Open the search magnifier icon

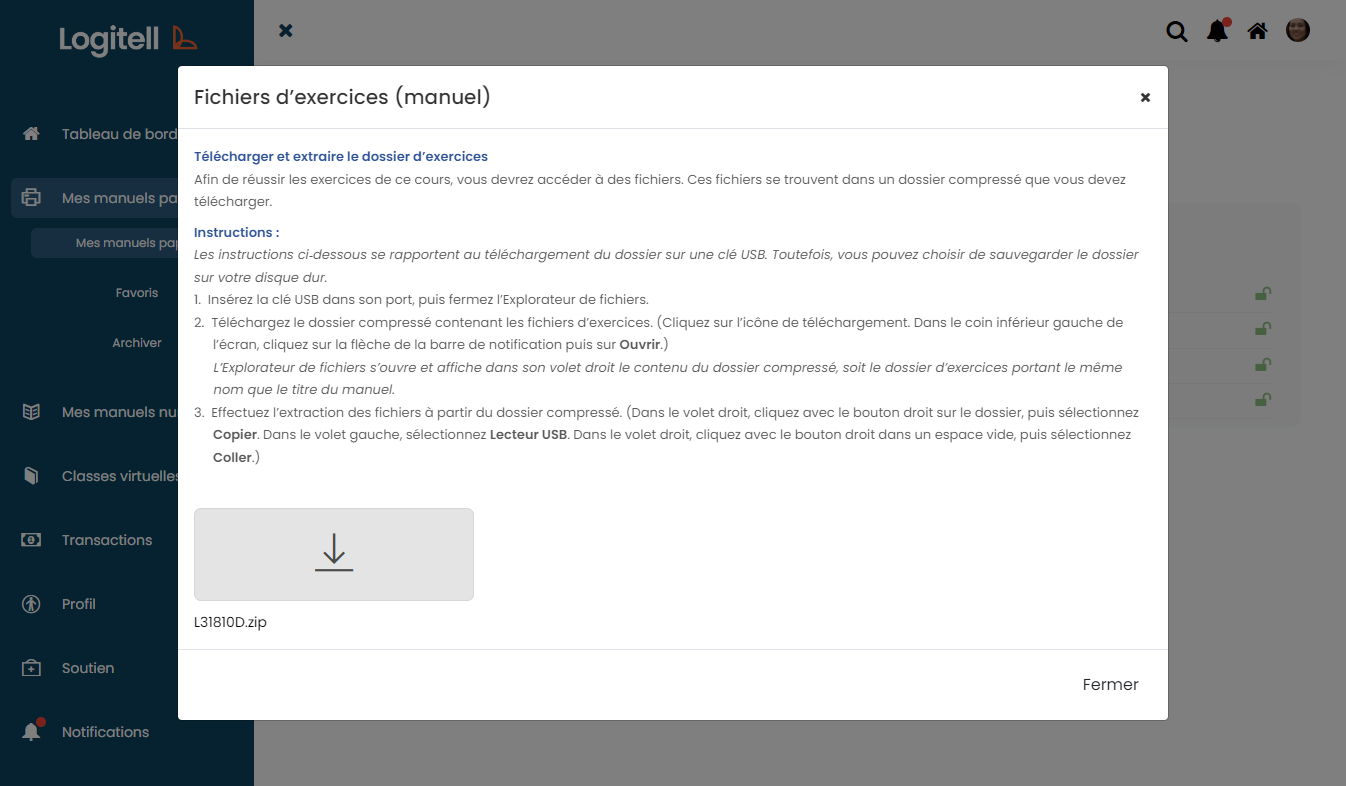click(x=1177, y=31)
